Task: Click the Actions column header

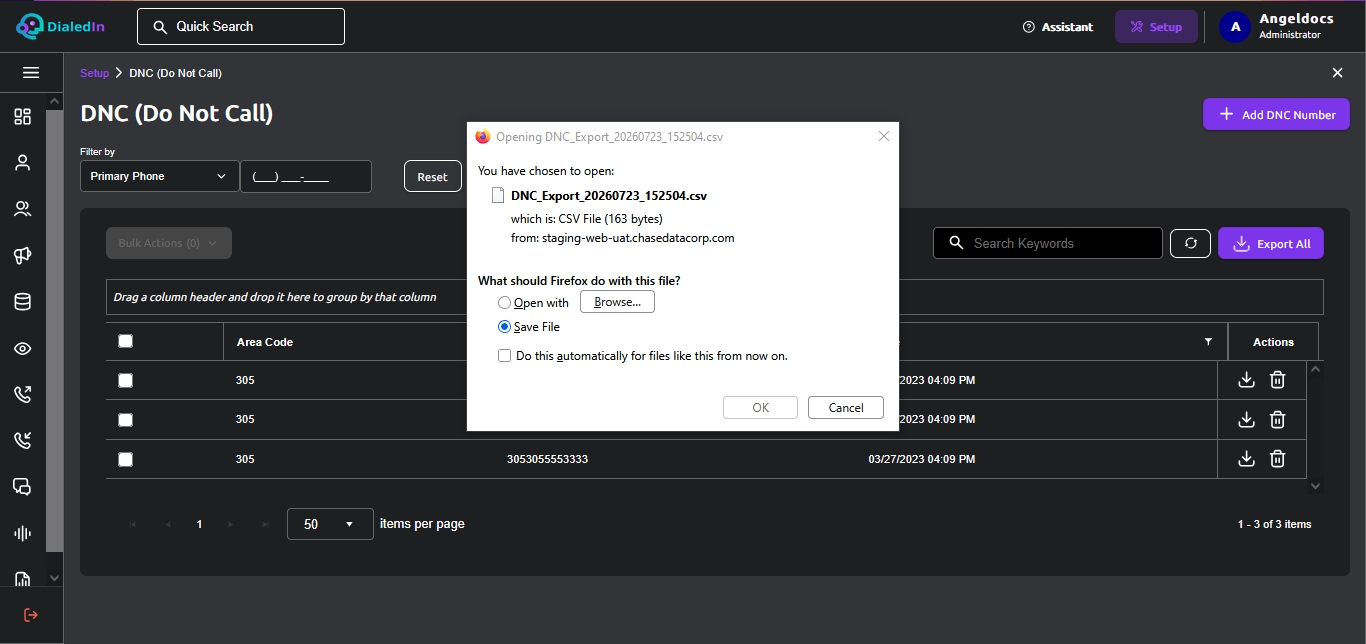Action: pos(1273,342)
